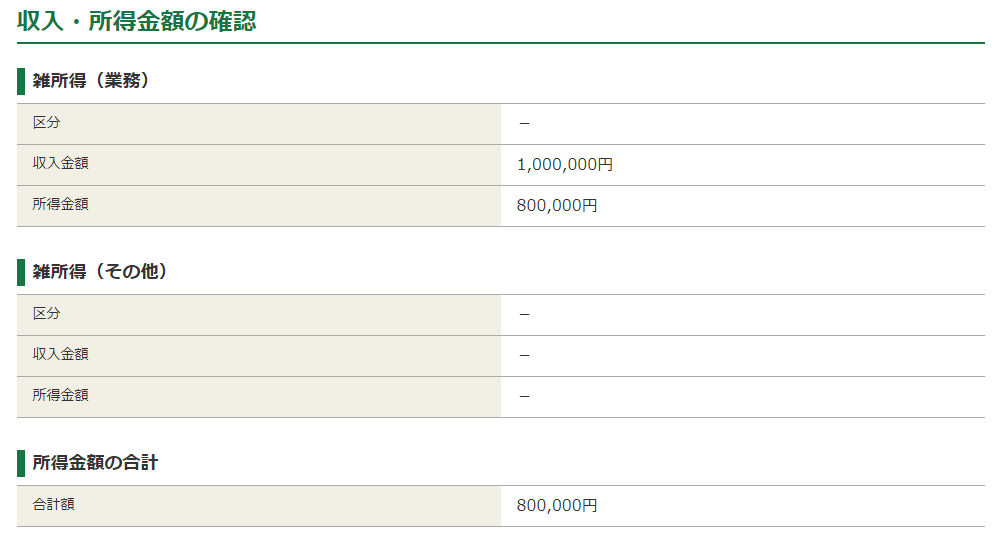Select the 1,000,000円 income amount

pyautogui.click(x=565, y=165)
